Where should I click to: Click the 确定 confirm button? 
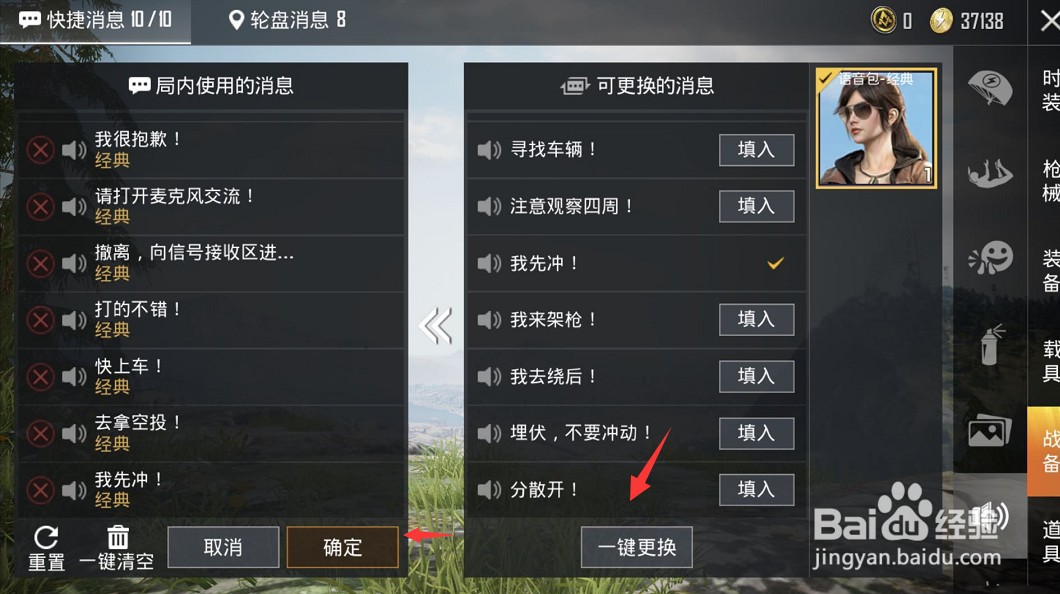(343, 547)
